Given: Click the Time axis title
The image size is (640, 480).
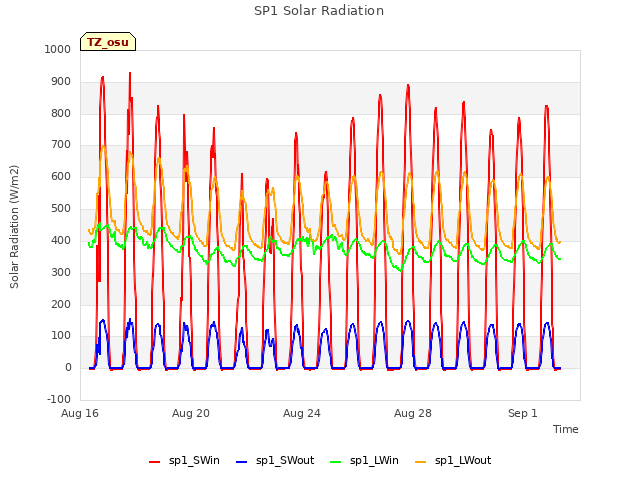Looking at the screenshot, I should (565, 429).
